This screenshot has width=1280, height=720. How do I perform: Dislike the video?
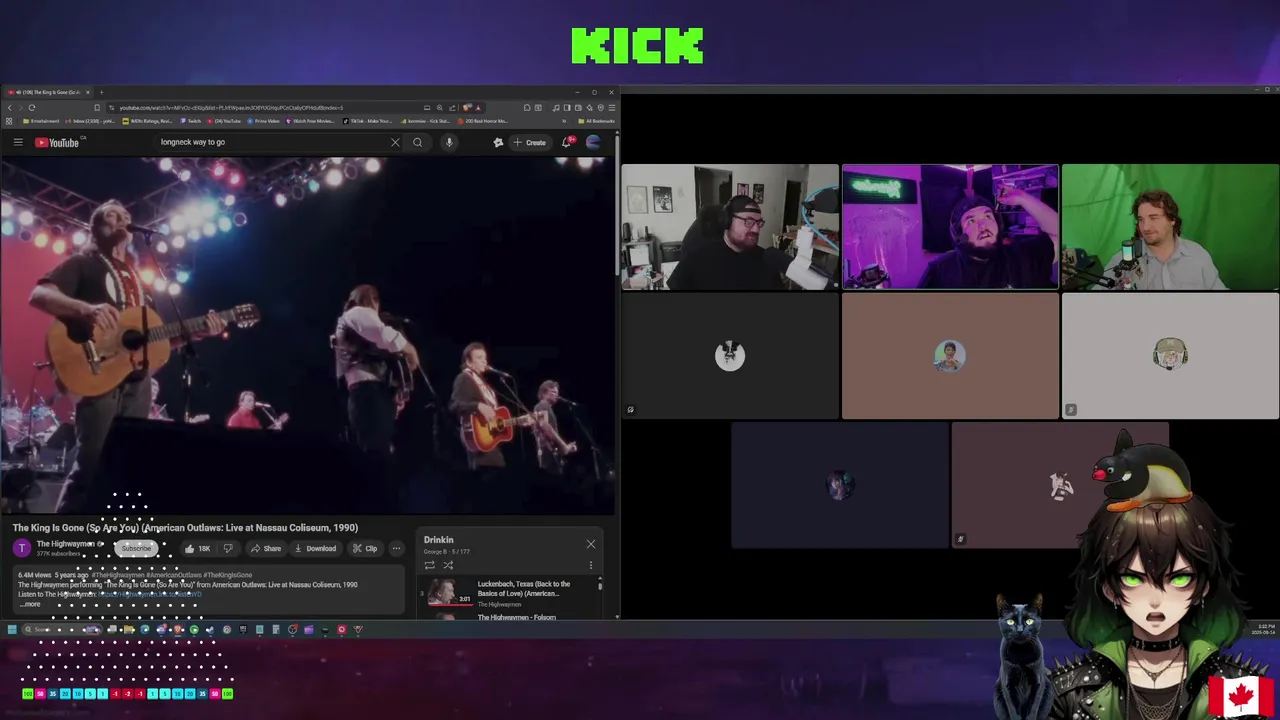click(x=228, y=548)
